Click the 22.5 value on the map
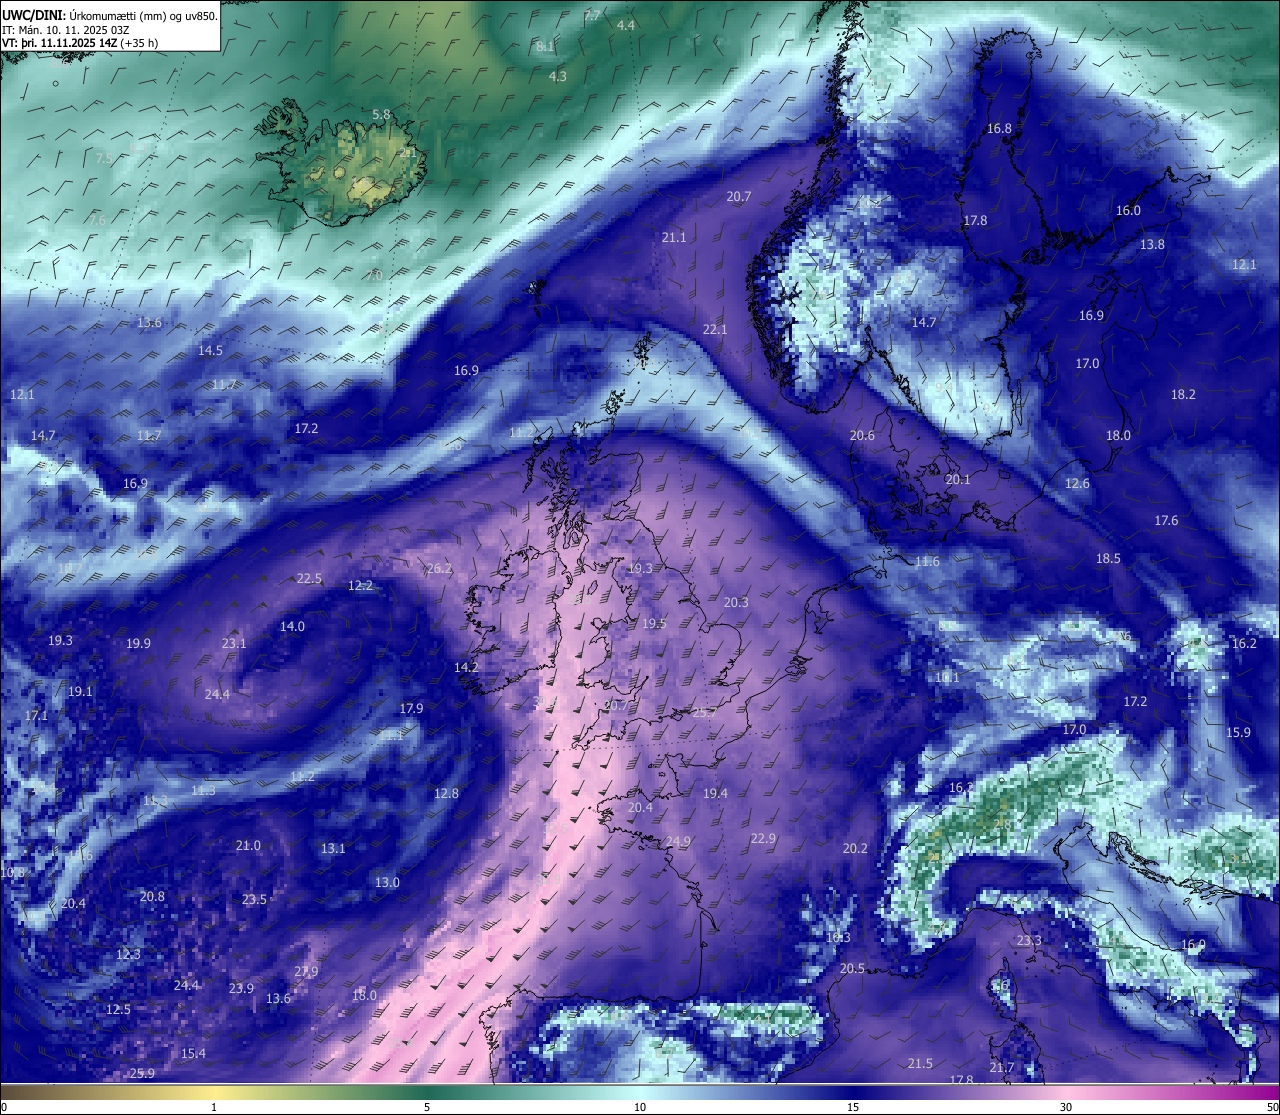The width and height of the screenshot is (1280, 1115). [309, 578]
